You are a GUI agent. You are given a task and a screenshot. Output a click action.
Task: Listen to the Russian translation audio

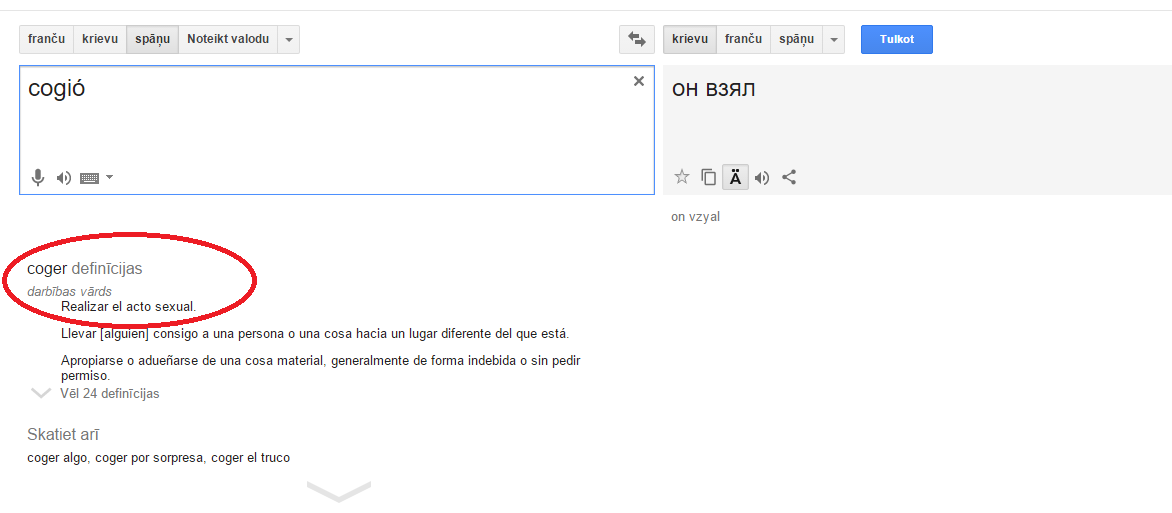click(x=762, y=178)
